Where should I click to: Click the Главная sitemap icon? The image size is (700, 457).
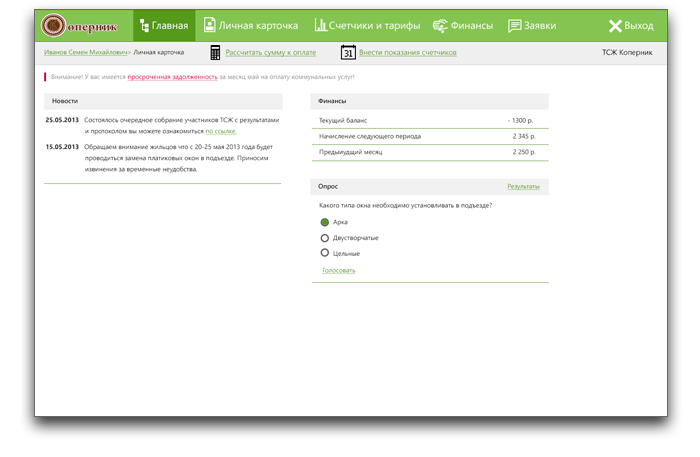point(145,26)
